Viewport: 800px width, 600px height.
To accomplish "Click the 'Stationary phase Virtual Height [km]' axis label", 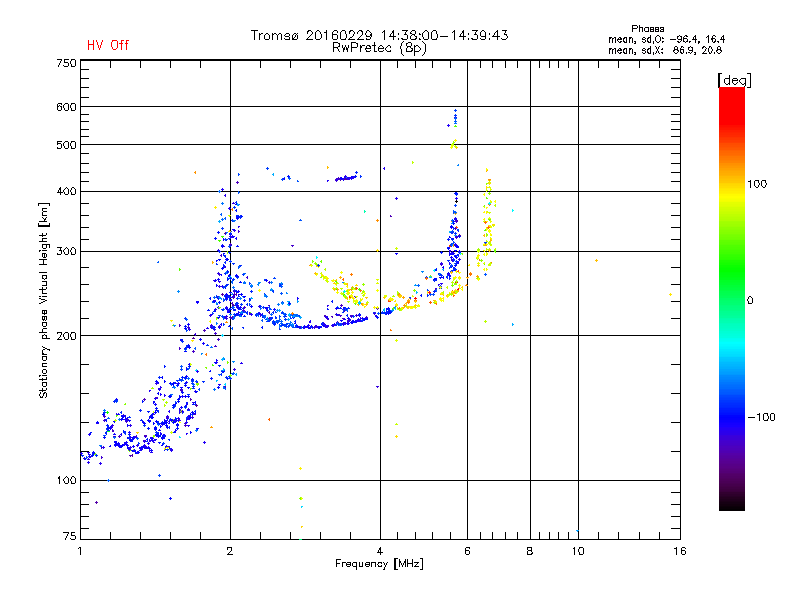I will 44,301.
